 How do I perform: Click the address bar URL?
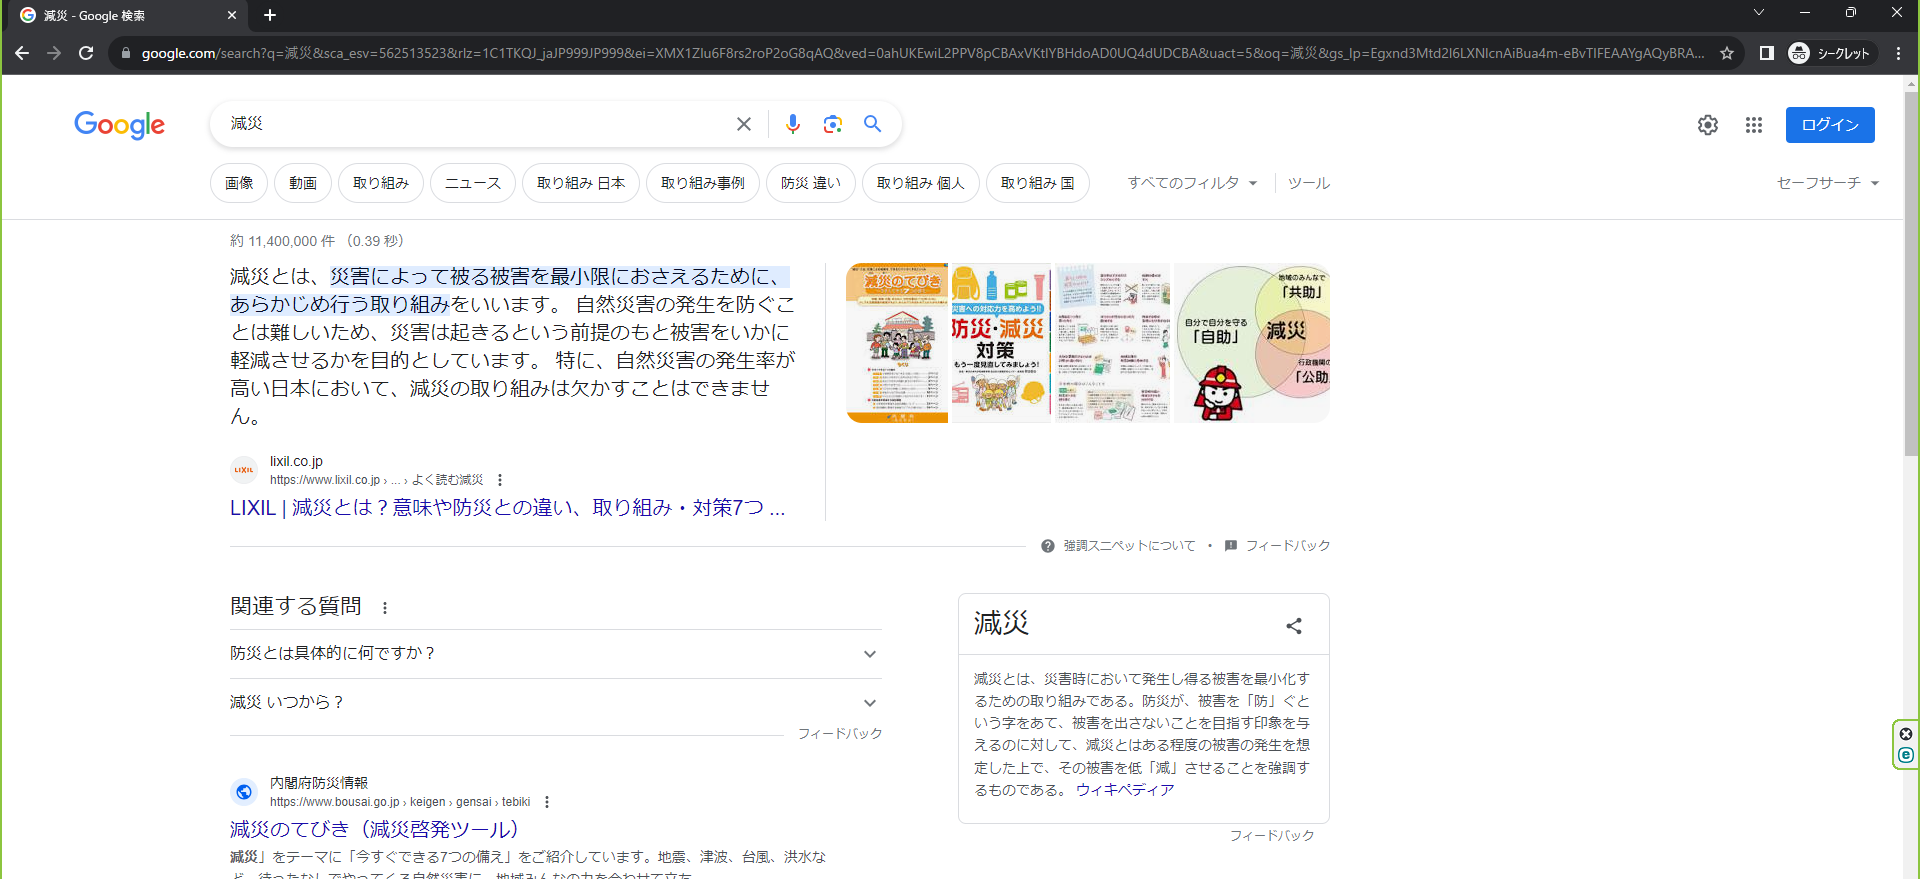pyautogui.click(x=922, y=53)
